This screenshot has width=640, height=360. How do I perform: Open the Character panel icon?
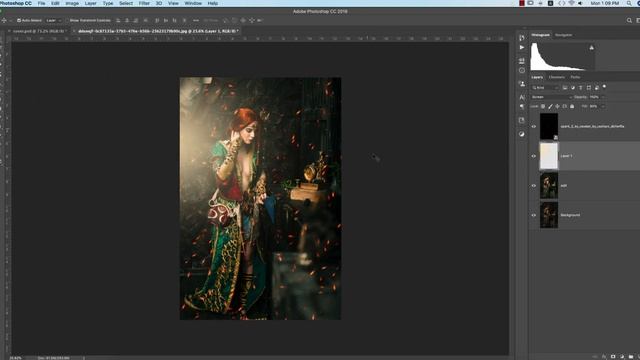522,97
